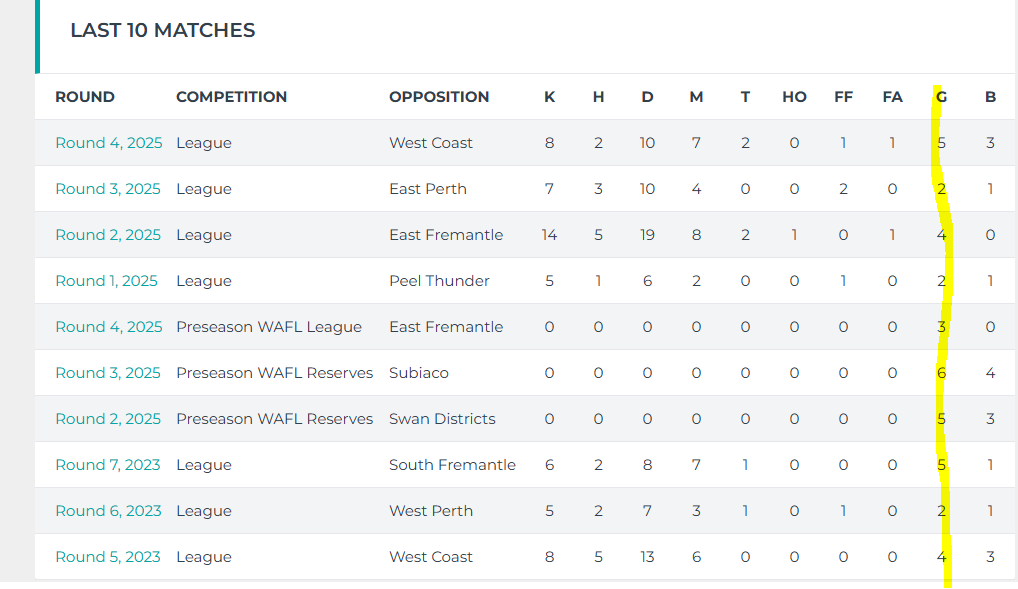
Task: Click the FF free kicks for header
Action: [843, 97]
